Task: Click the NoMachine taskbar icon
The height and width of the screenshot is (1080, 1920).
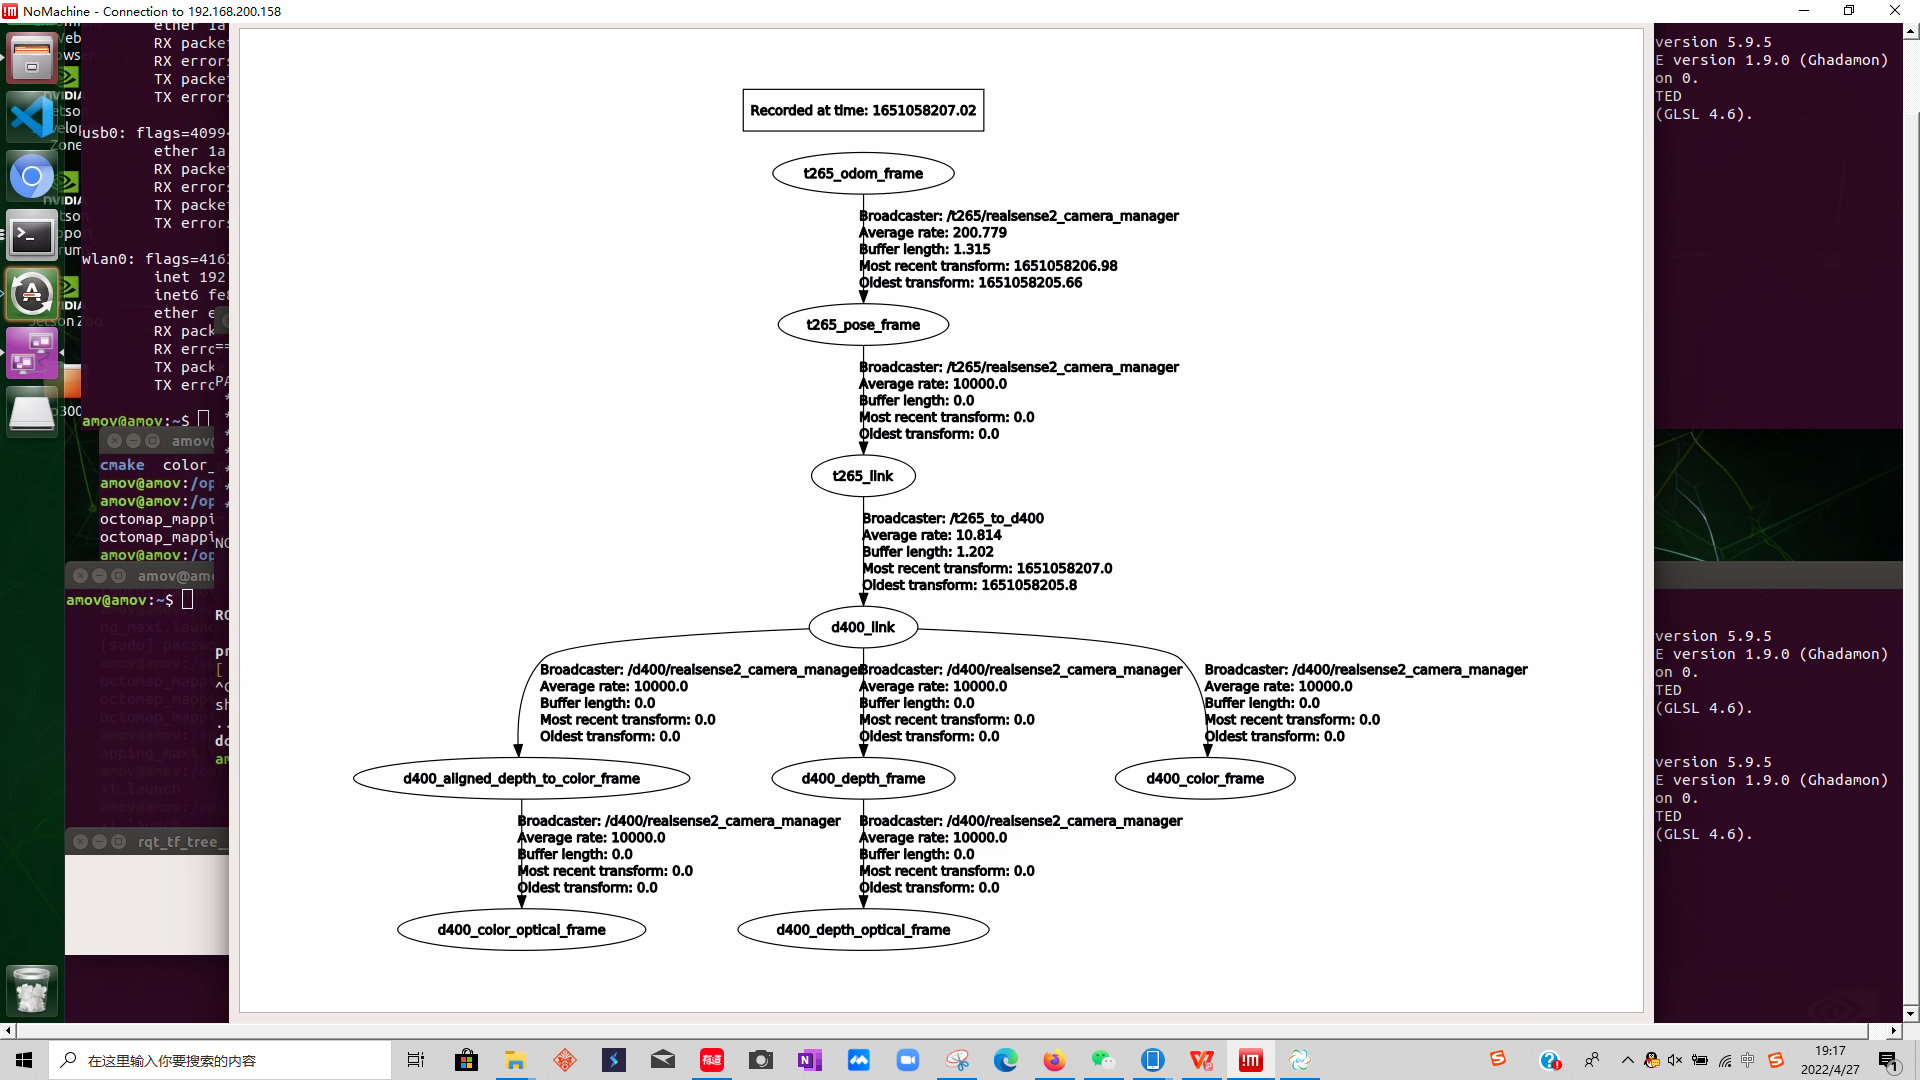Action: [1251, 1060]
